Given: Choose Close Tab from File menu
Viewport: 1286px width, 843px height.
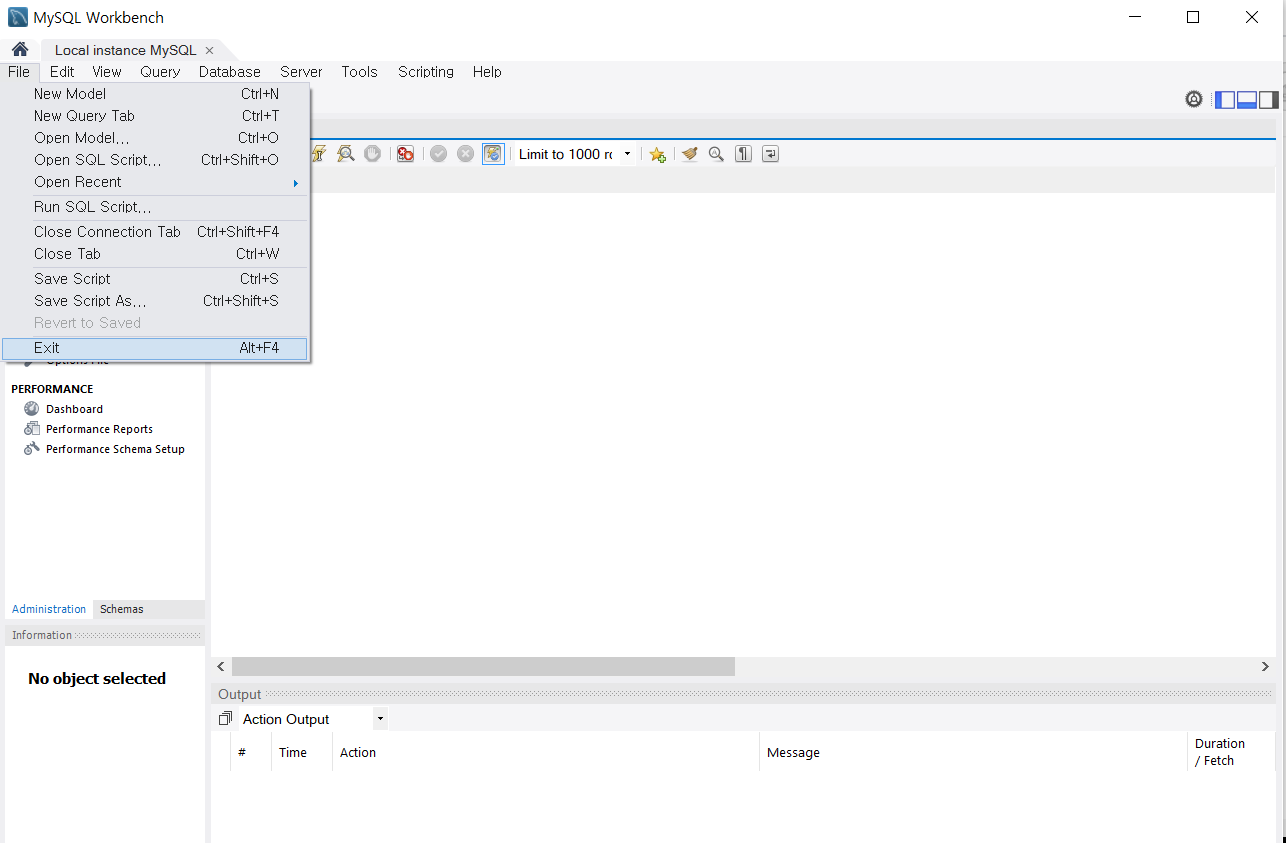Looking at the screenshot, I should click(x=156, y=254).
